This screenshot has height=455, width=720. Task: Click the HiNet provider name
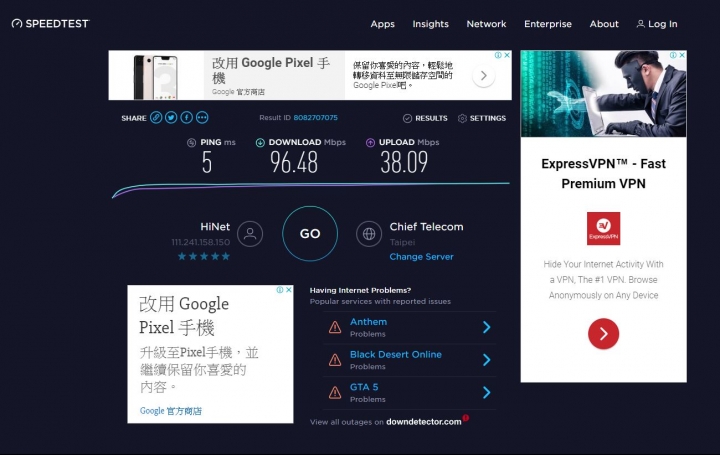coord(215,226)
